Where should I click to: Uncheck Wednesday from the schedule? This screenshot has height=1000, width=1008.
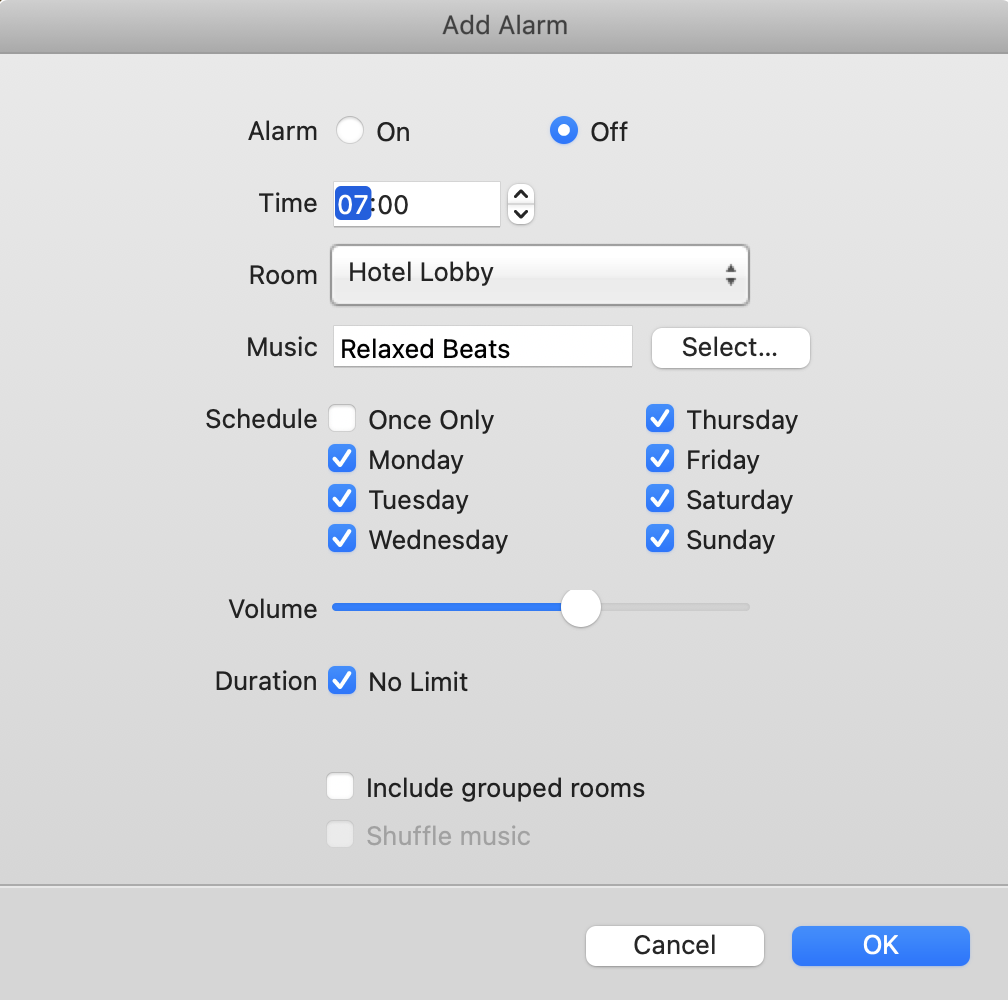342,539
